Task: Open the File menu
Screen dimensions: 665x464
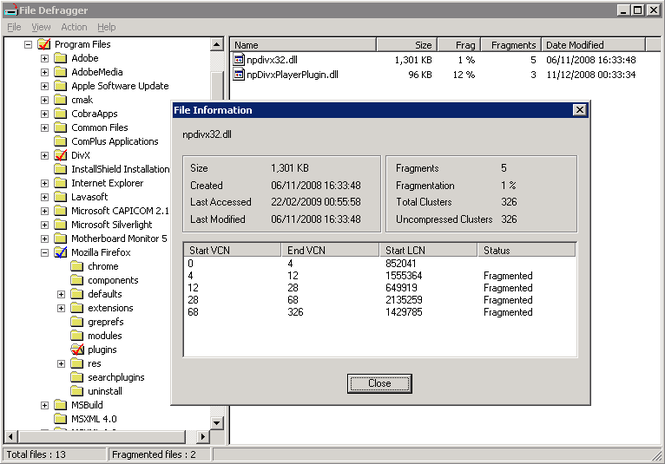Action: (14, 27)
